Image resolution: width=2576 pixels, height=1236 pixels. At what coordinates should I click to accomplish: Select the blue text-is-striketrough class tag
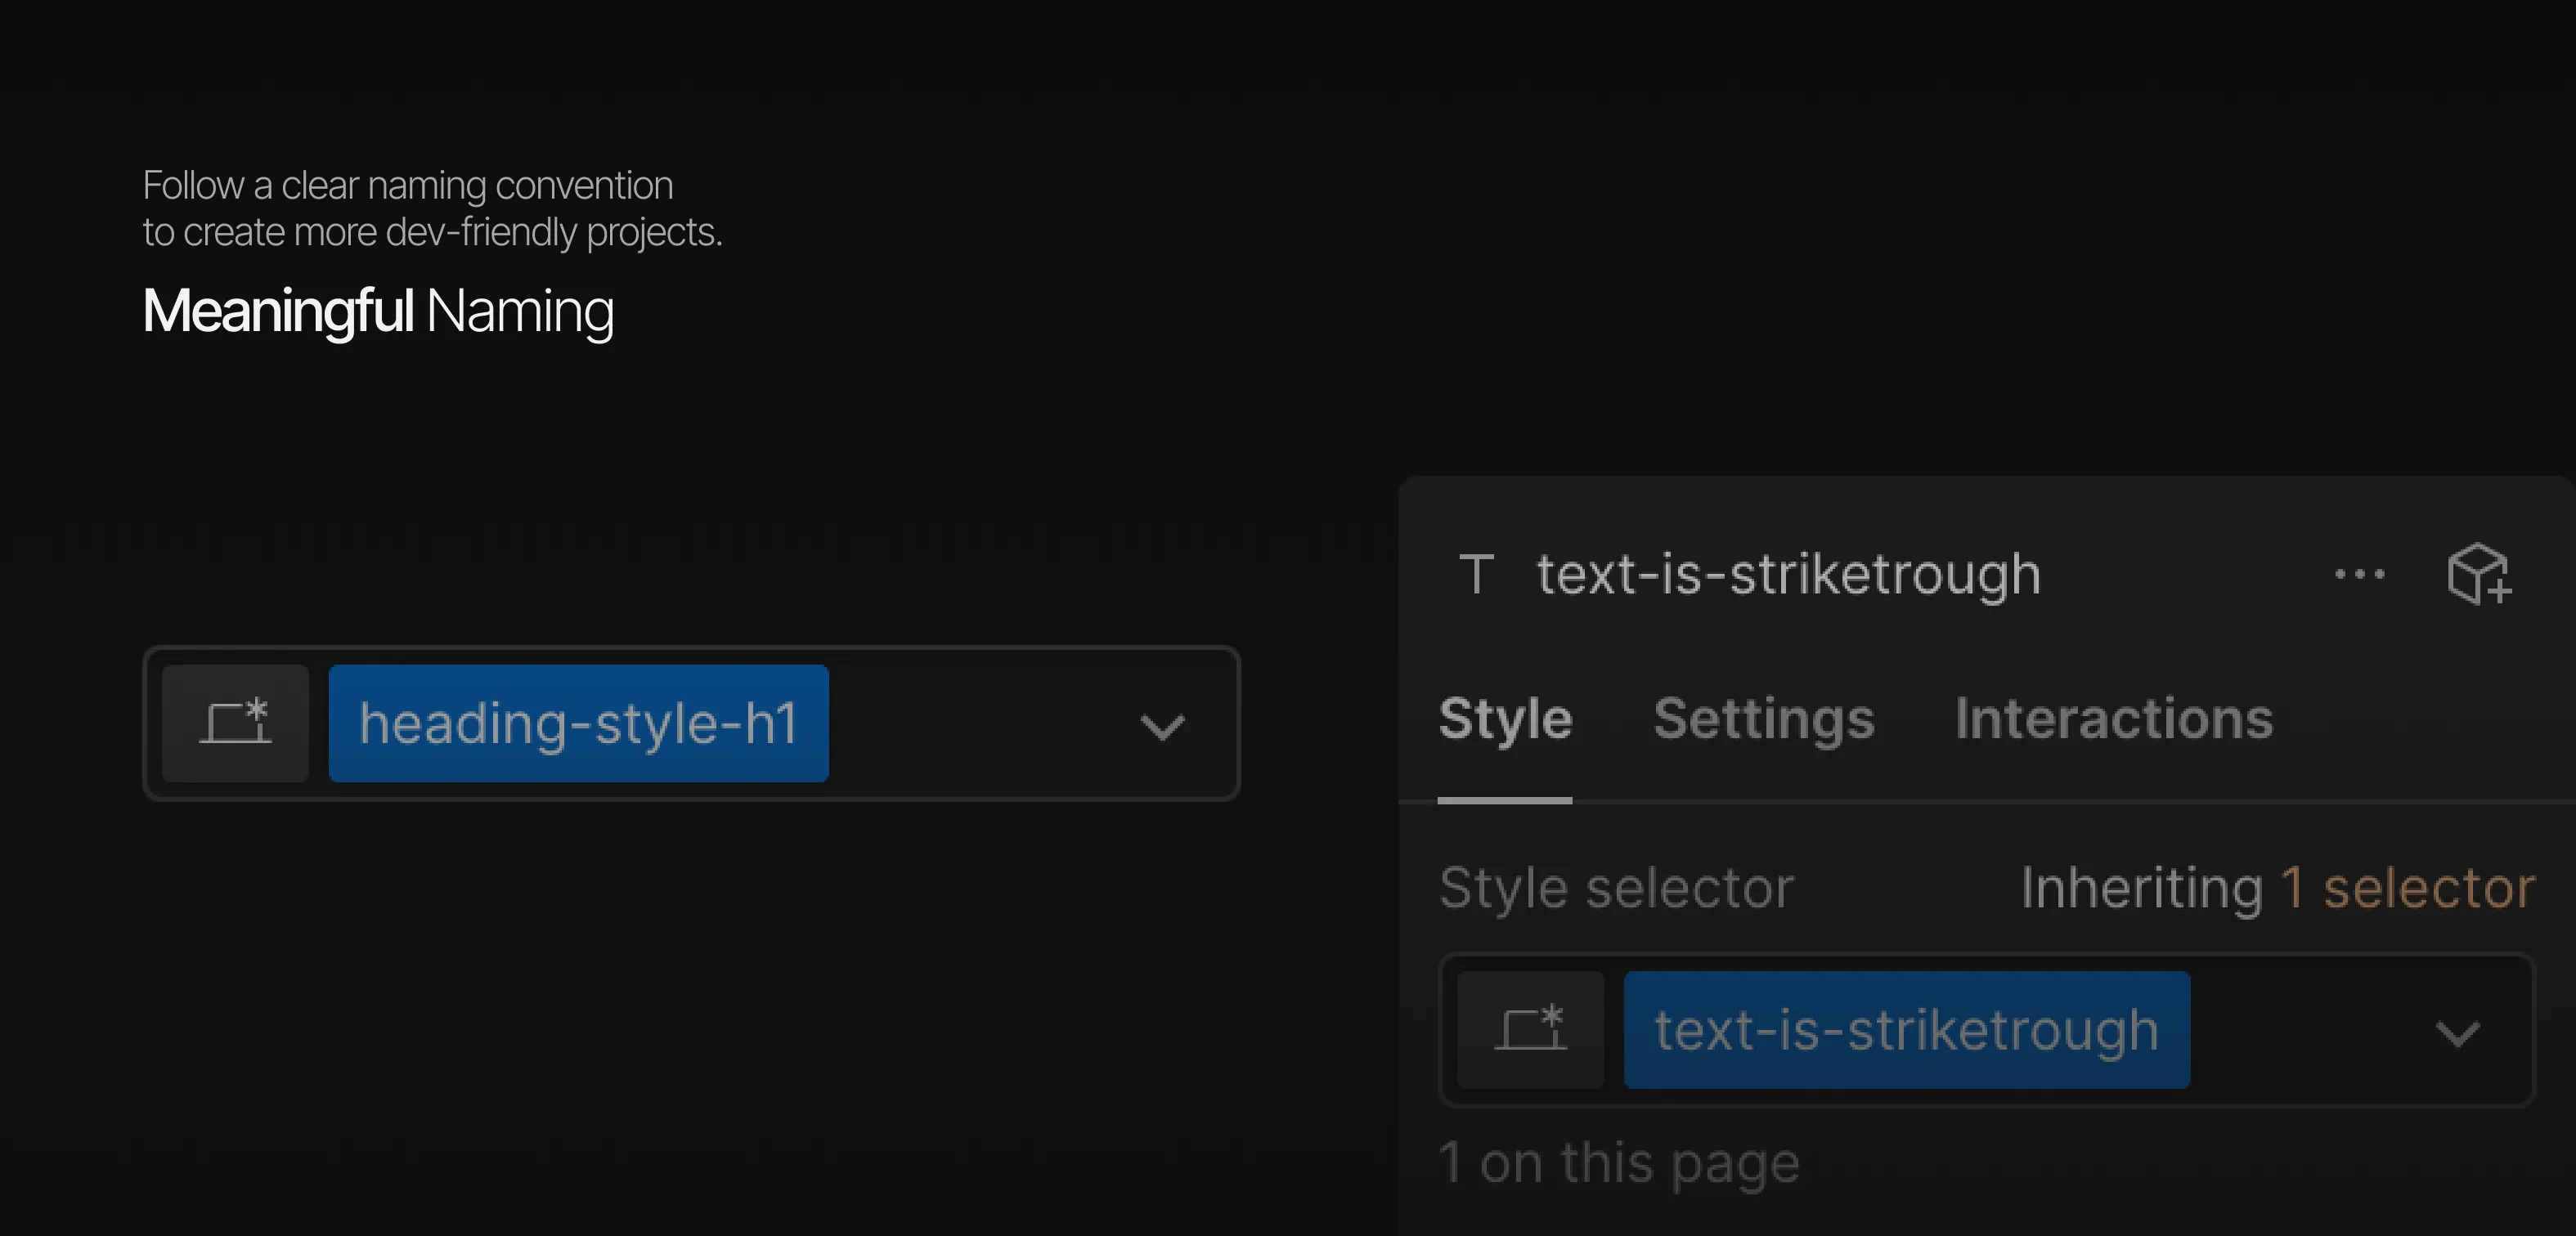pyautogui.click(x=1906, y=1030)
